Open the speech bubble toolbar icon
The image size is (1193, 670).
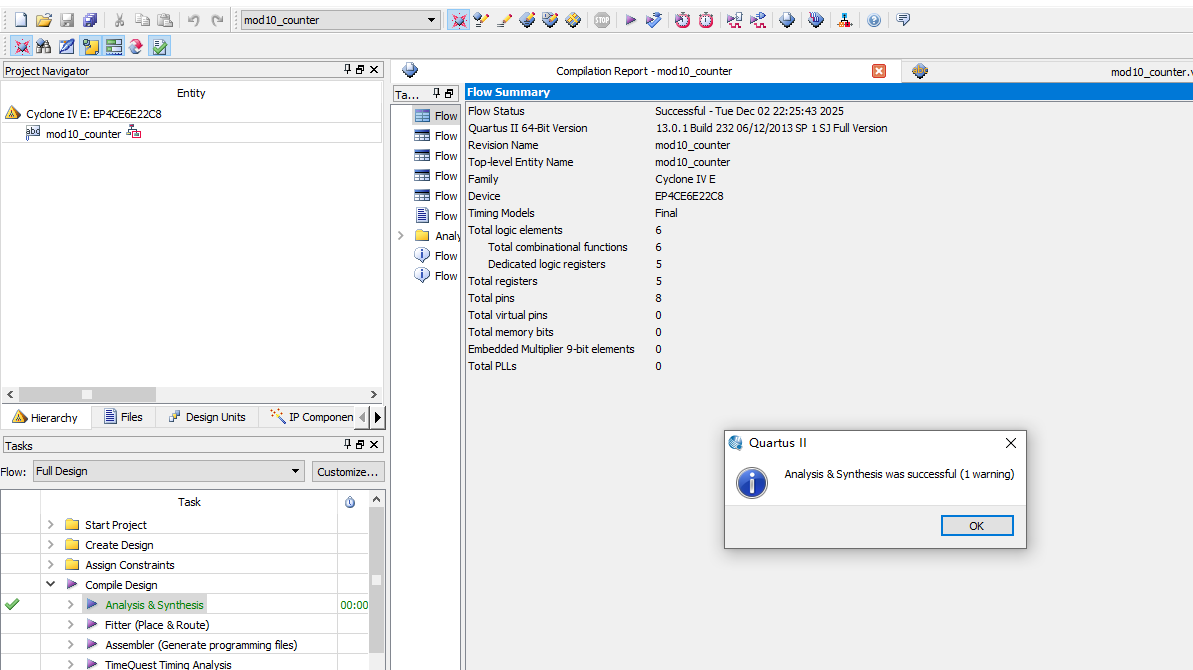click(903, 20)
